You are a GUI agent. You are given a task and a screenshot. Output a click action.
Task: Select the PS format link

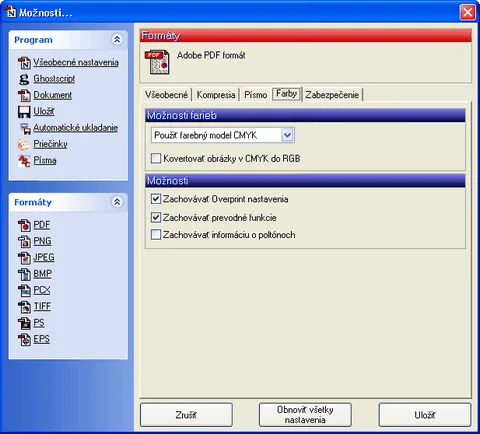[x=39, y=323]
